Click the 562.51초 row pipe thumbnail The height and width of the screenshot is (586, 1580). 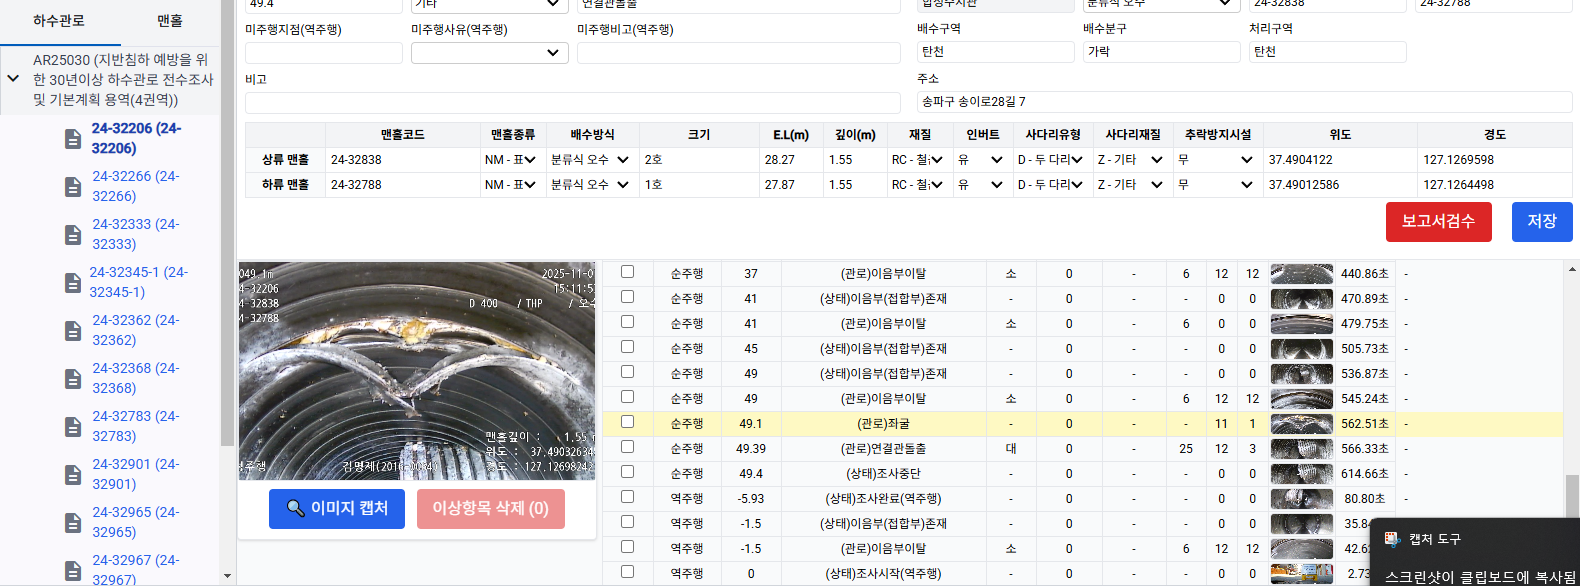[x=1301, y=424]
